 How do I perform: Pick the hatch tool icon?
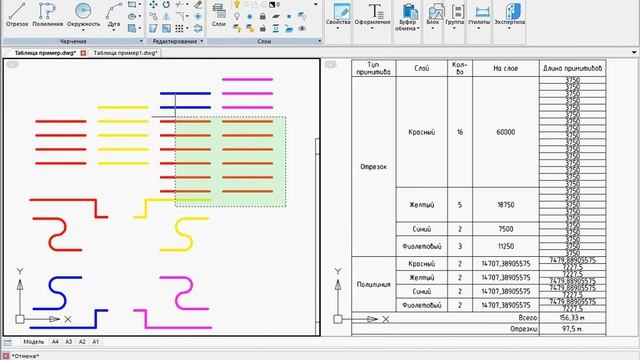point(132,28)
